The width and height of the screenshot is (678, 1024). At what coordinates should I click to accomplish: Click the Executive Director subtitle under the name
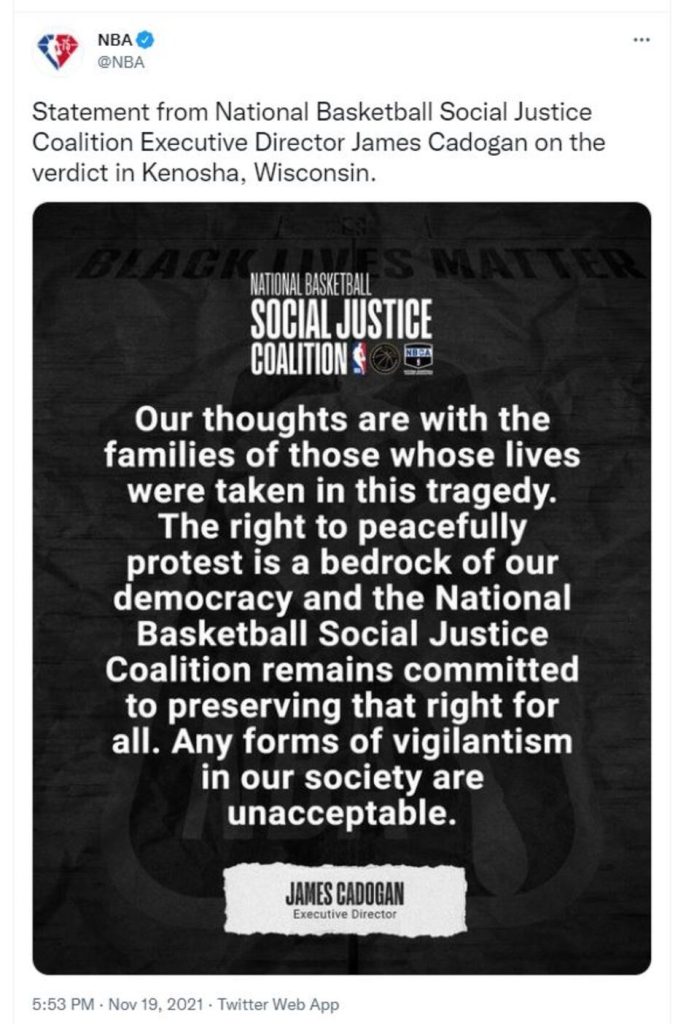coord(340,913)
